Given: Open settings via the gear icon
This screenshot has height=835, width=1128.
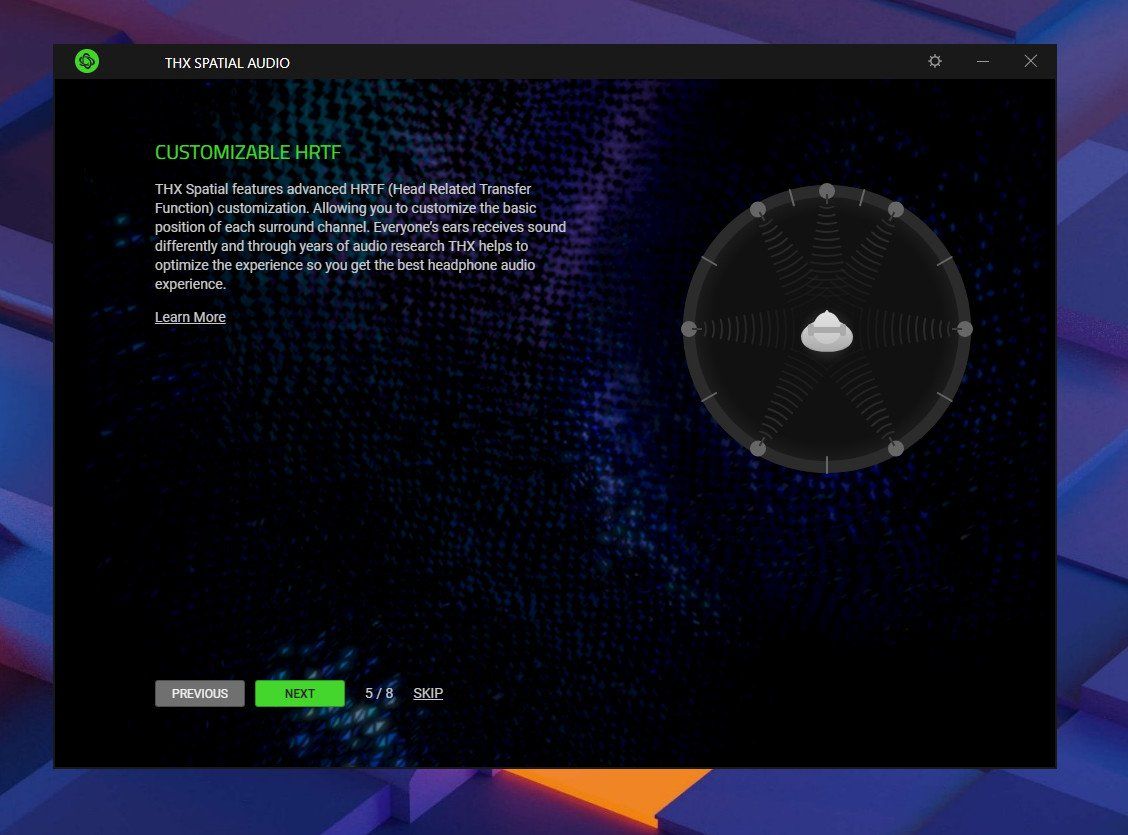Looking at the screenshot, I should tap(934, 61).
